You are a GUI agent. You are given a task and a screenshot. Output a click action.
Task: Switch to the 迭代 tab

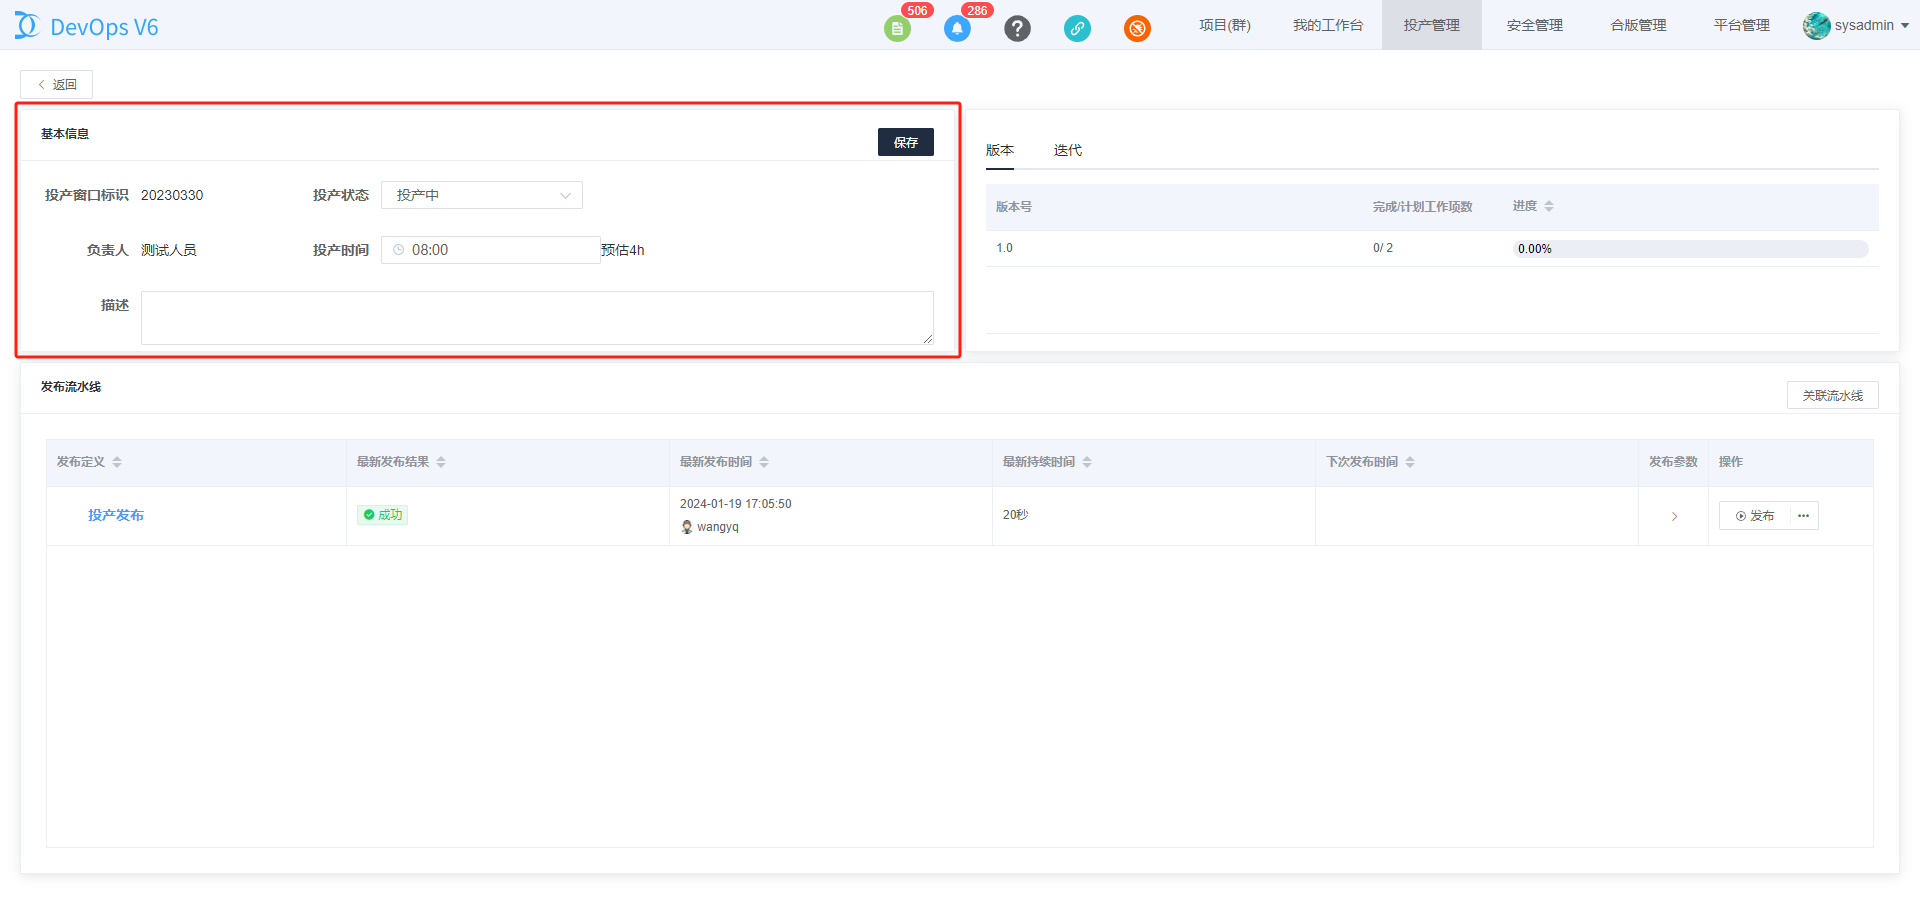tap(1067, 150)
